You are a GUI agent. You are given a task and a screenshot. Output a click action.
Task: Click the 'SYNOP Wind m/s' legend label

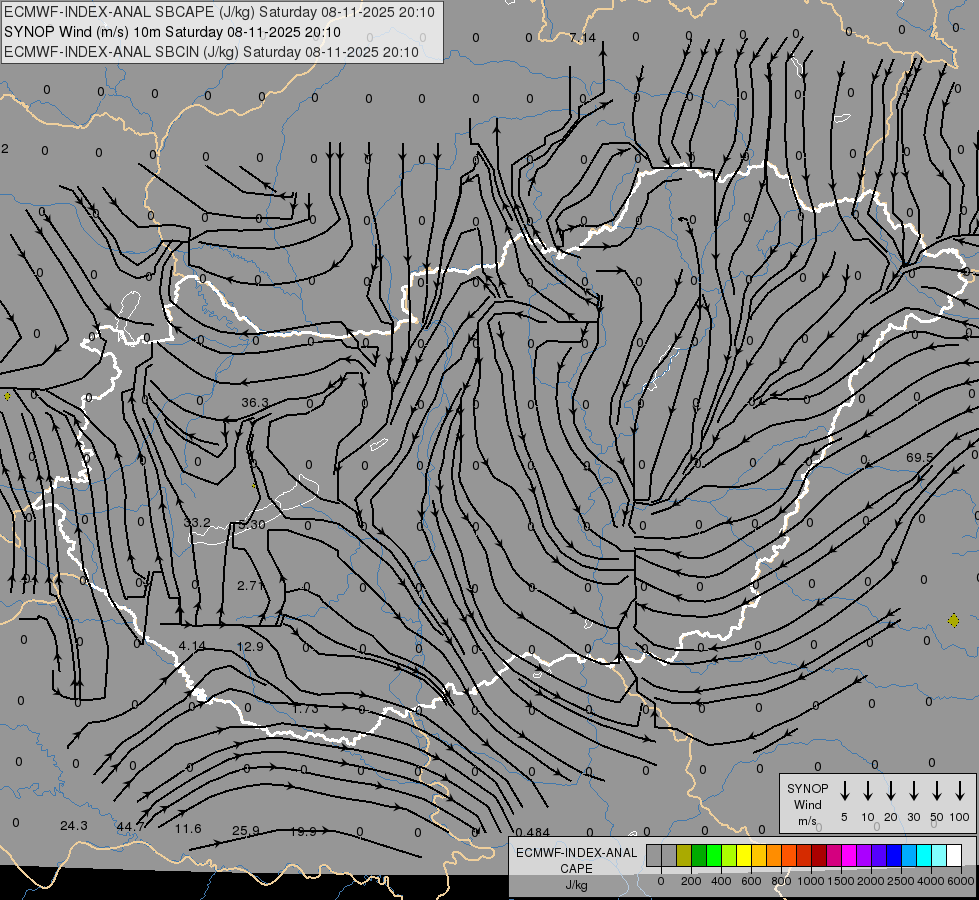tap(807, 804)
